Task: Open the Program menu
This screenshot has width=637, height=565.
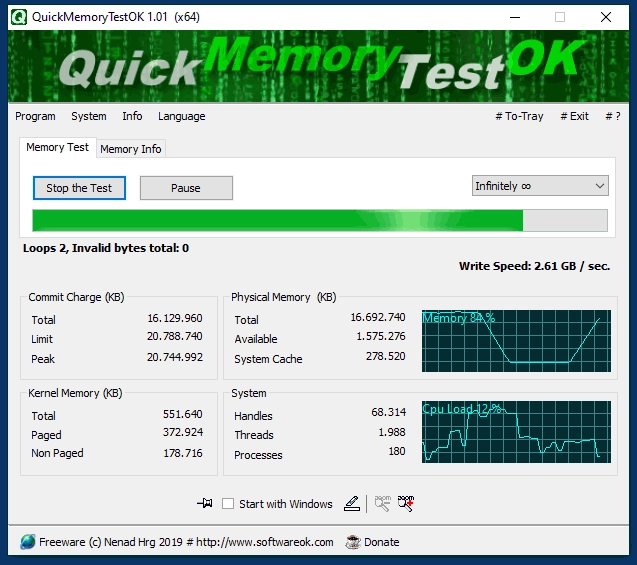Action: click(35, 116)
